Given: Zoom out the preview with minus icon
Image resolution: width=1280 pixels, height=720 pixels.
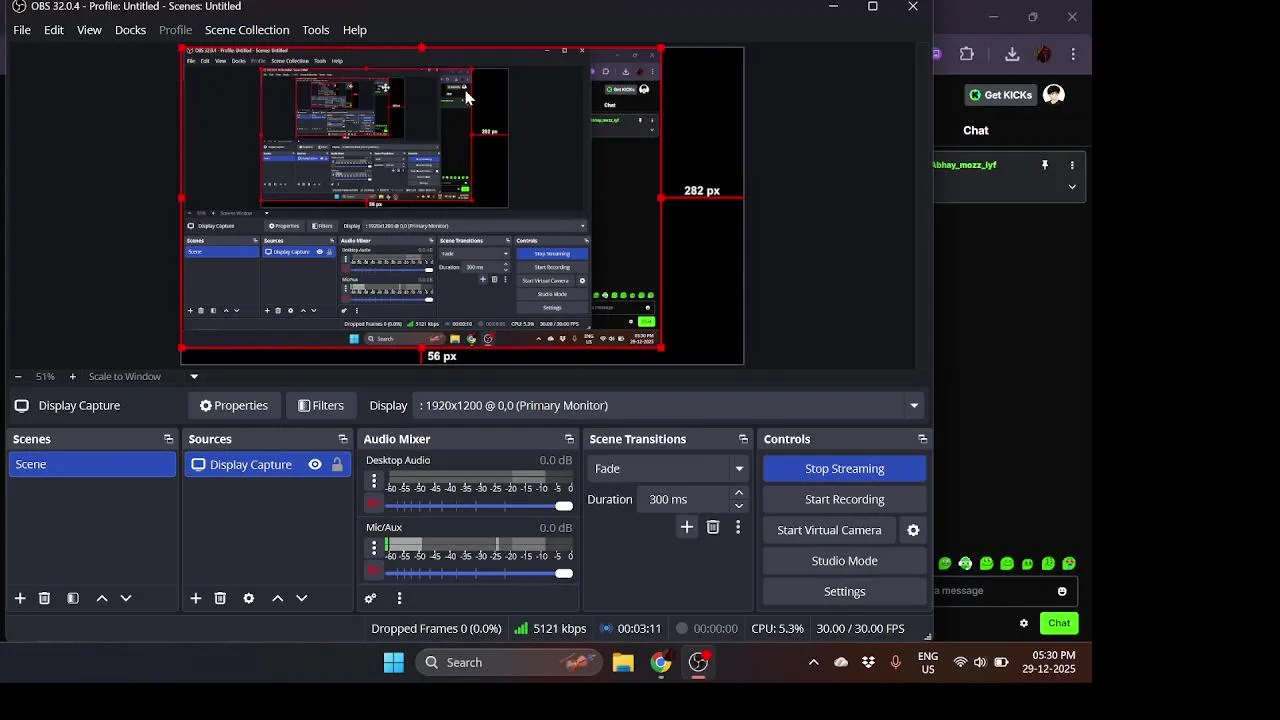Looking at the screenshot, I should pyautogui.click(x=17, y=377).
